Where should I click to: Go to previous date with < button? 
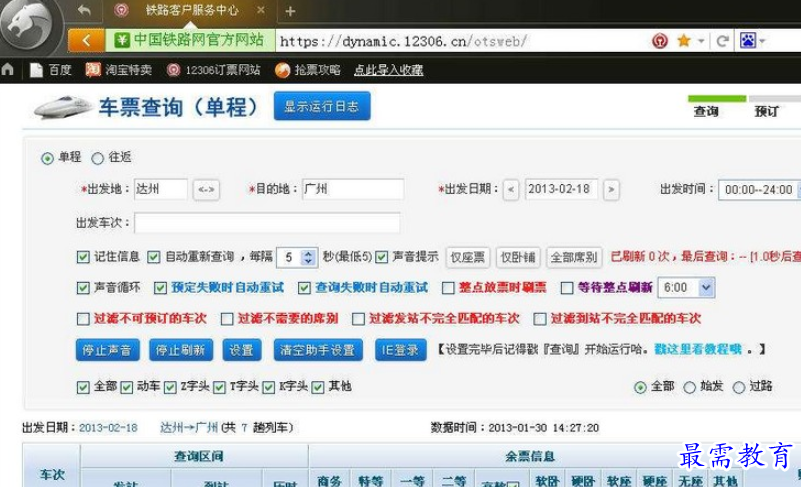[x=511, y=190]
